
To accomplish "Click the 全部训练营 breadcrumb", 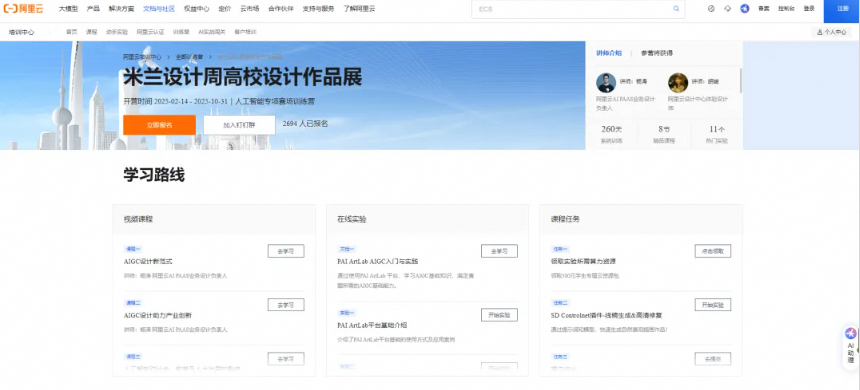I will [x=189, y=56].
